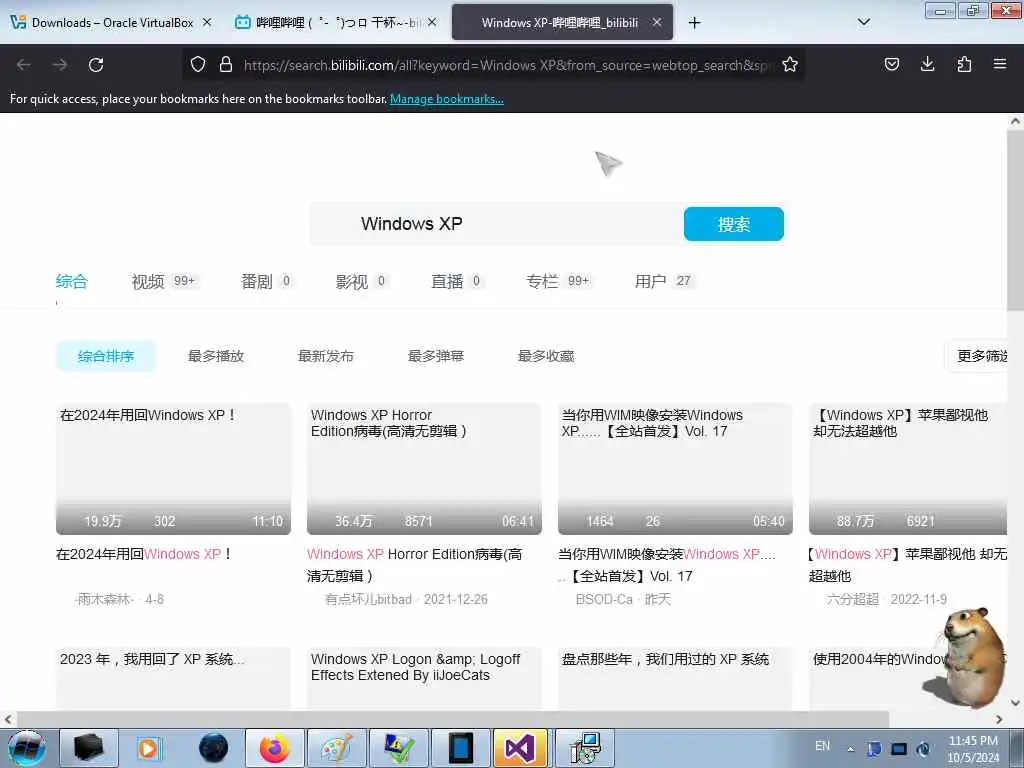This screenshot has width=1024, height=768.
Task: Open the extensions puzzle icon
Action: coord(964,64)
